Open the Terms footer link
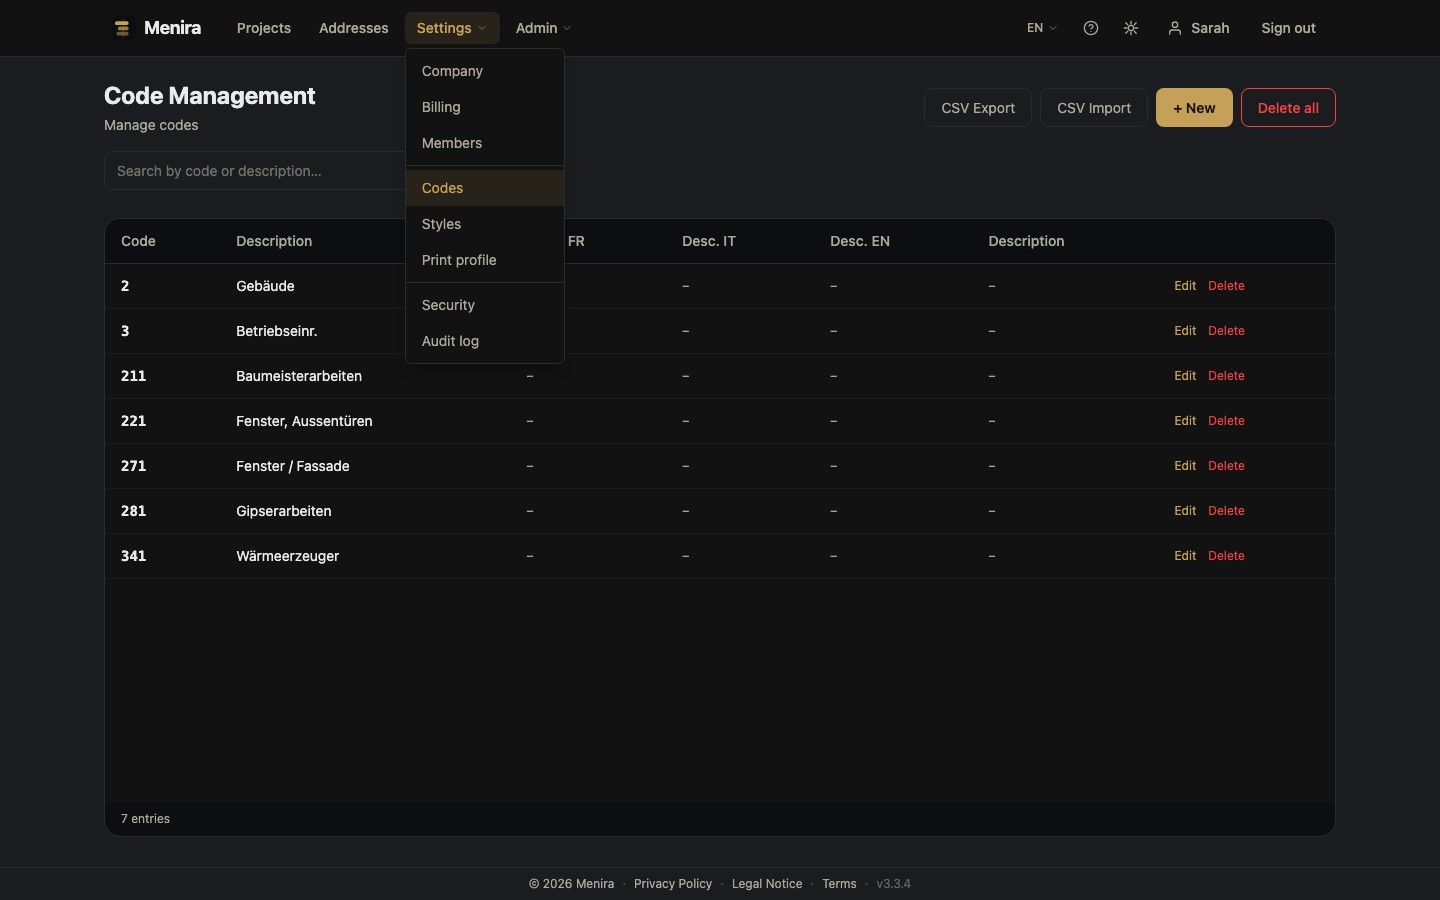Image resolution: width=1440 pixels, height=900 pixels. 839,884
